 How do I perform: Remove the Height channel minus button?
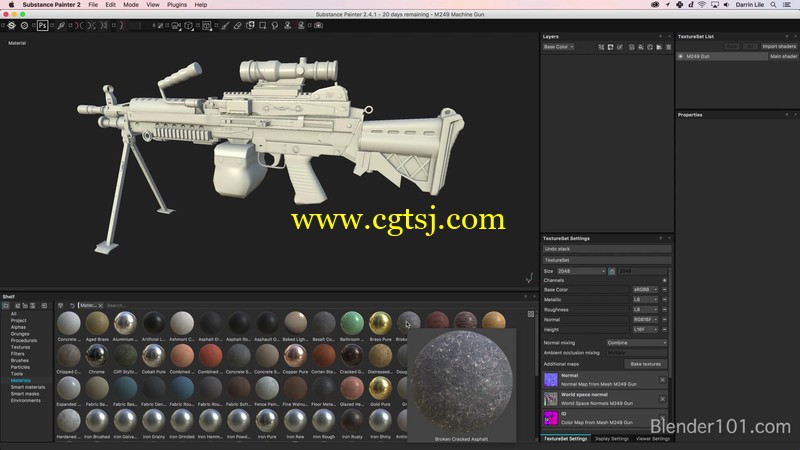pyautogui.click(x=664, y=330)
